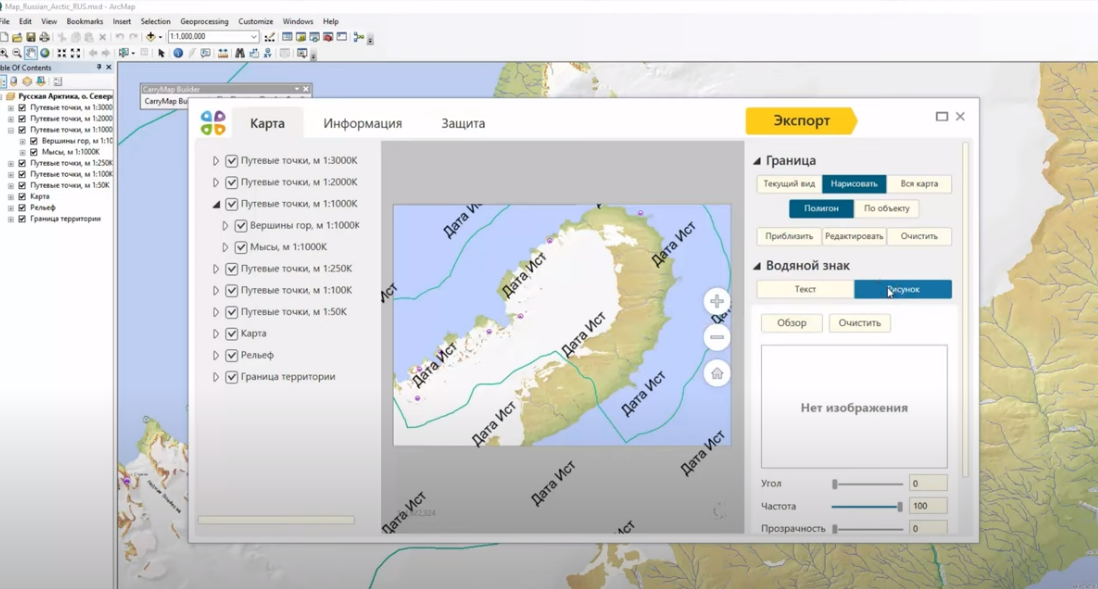Open the Find binoculars tool
The width and height of the screenshot is (1098, 589).
click(240, 53)
